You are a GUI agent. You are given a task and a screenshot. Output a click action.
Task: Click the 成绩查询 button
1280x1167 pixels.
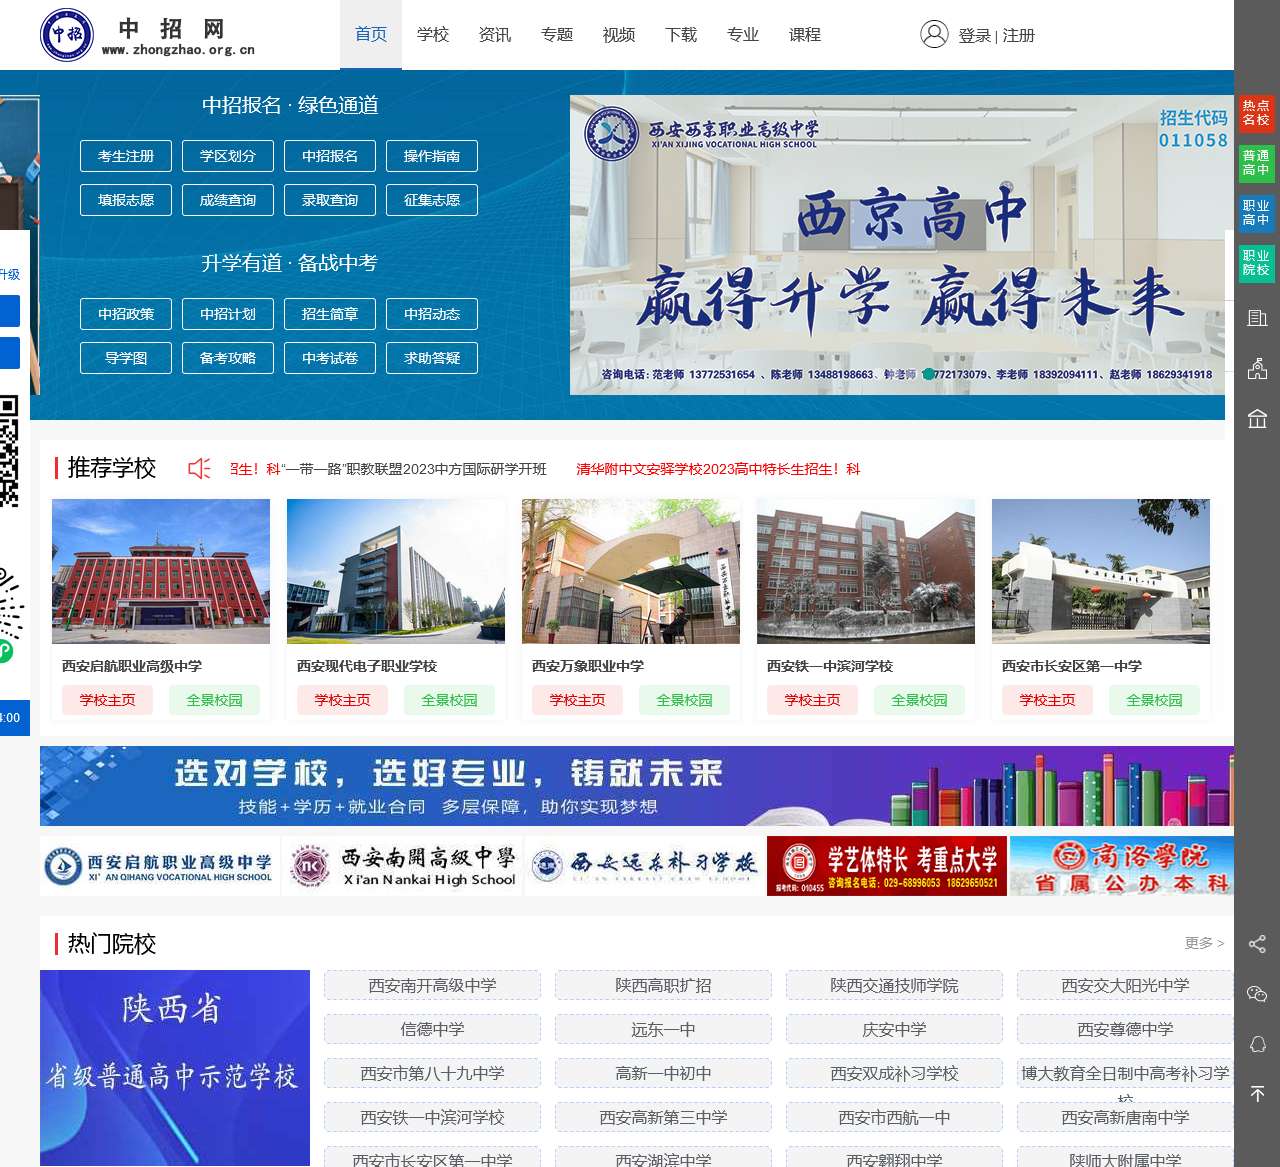(x=228, y=200)
